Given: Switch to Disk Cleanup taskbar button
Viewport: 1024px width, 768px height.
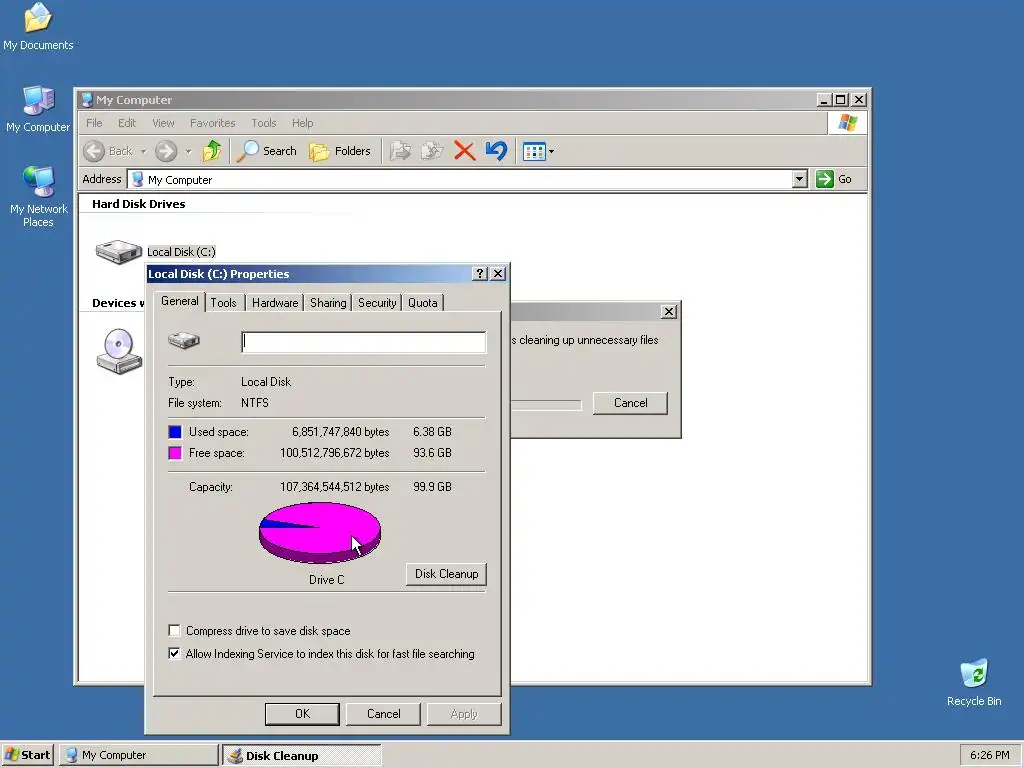Looking at the screenshot, I should point(302,755).
